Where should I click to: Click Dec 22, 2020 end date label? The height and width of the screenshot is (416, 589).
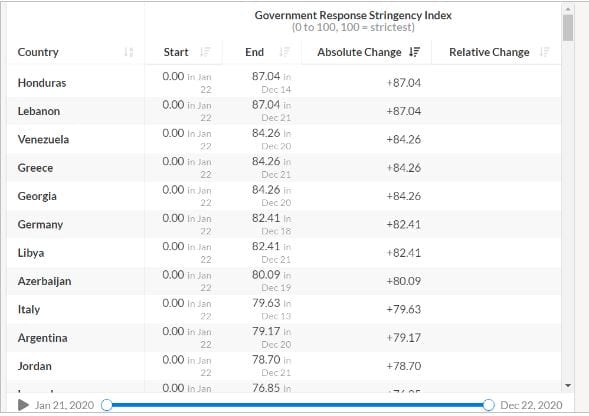coord(531,405)
